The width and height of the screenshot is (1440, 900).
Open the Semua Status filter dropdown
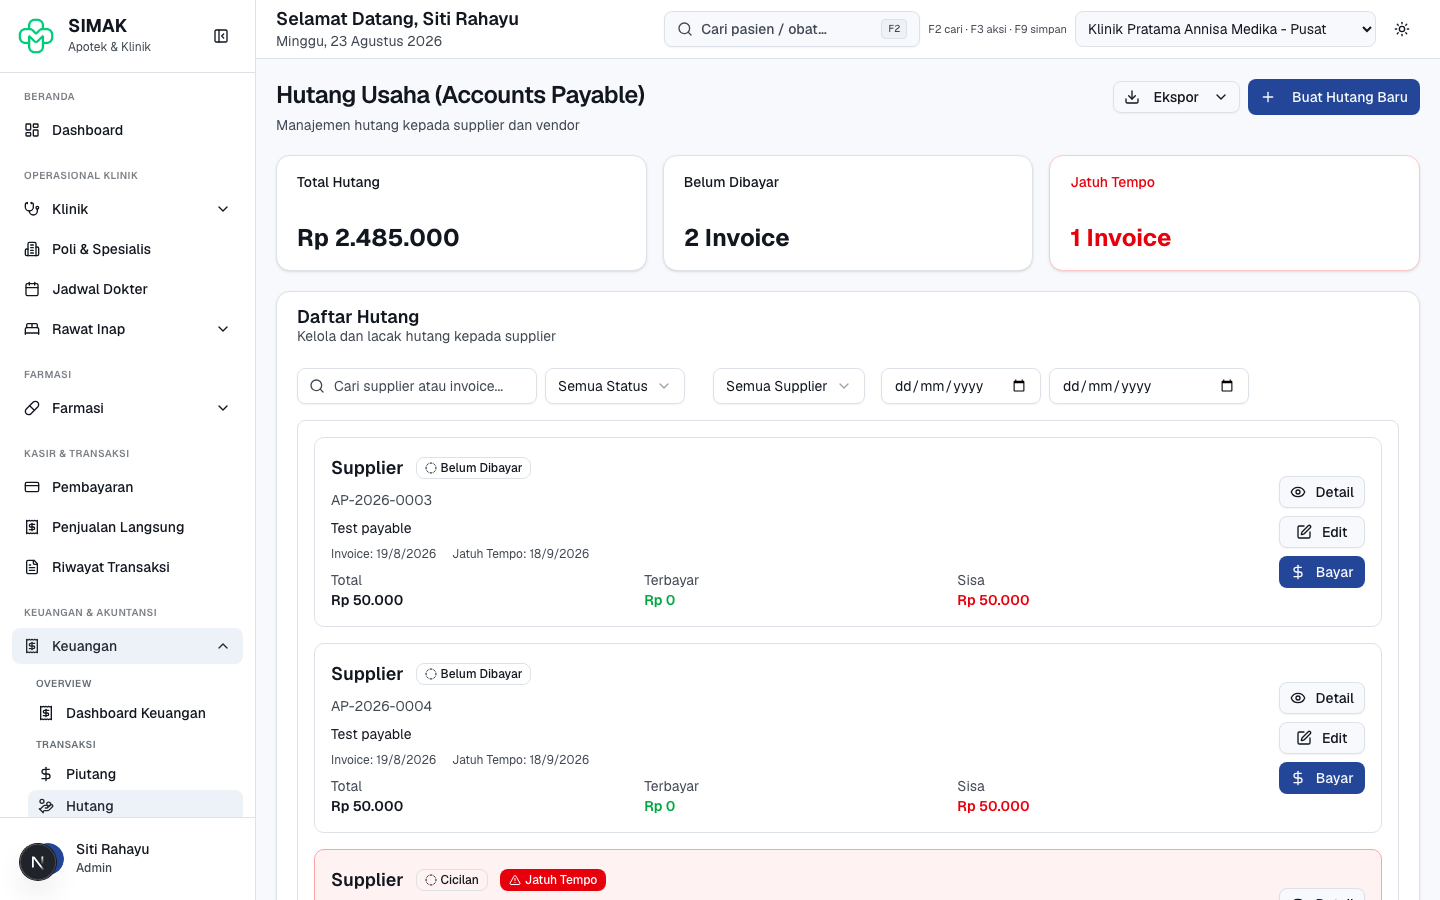point(615,386)
